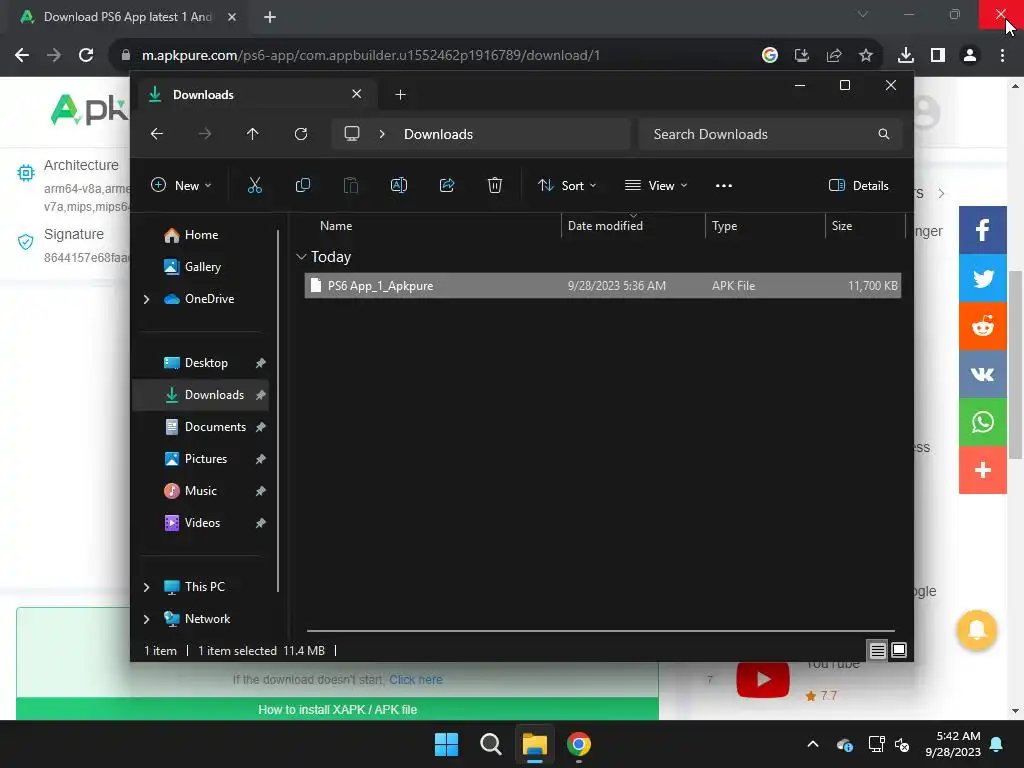Click the red plus more-sharing icon
Viewport: 1024px width, 768px height.
[983, 470]
